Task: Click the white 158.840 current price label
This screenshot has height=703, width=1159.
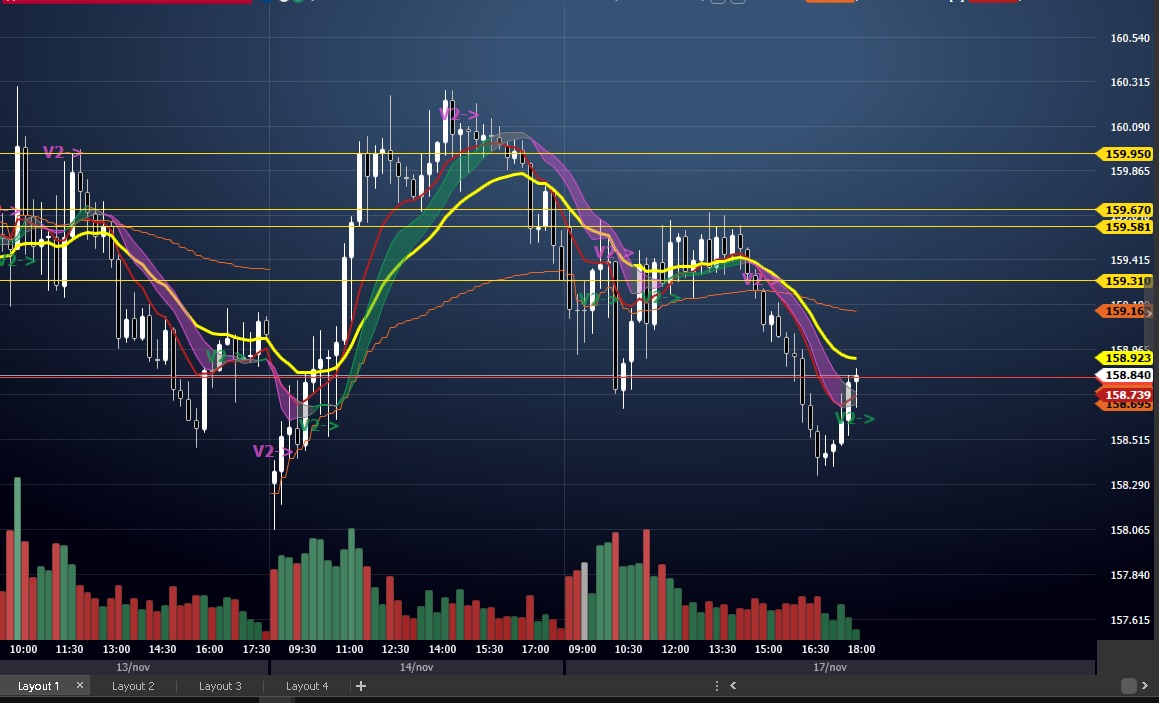Action: pyautogui.click(x=1128, y=375)
